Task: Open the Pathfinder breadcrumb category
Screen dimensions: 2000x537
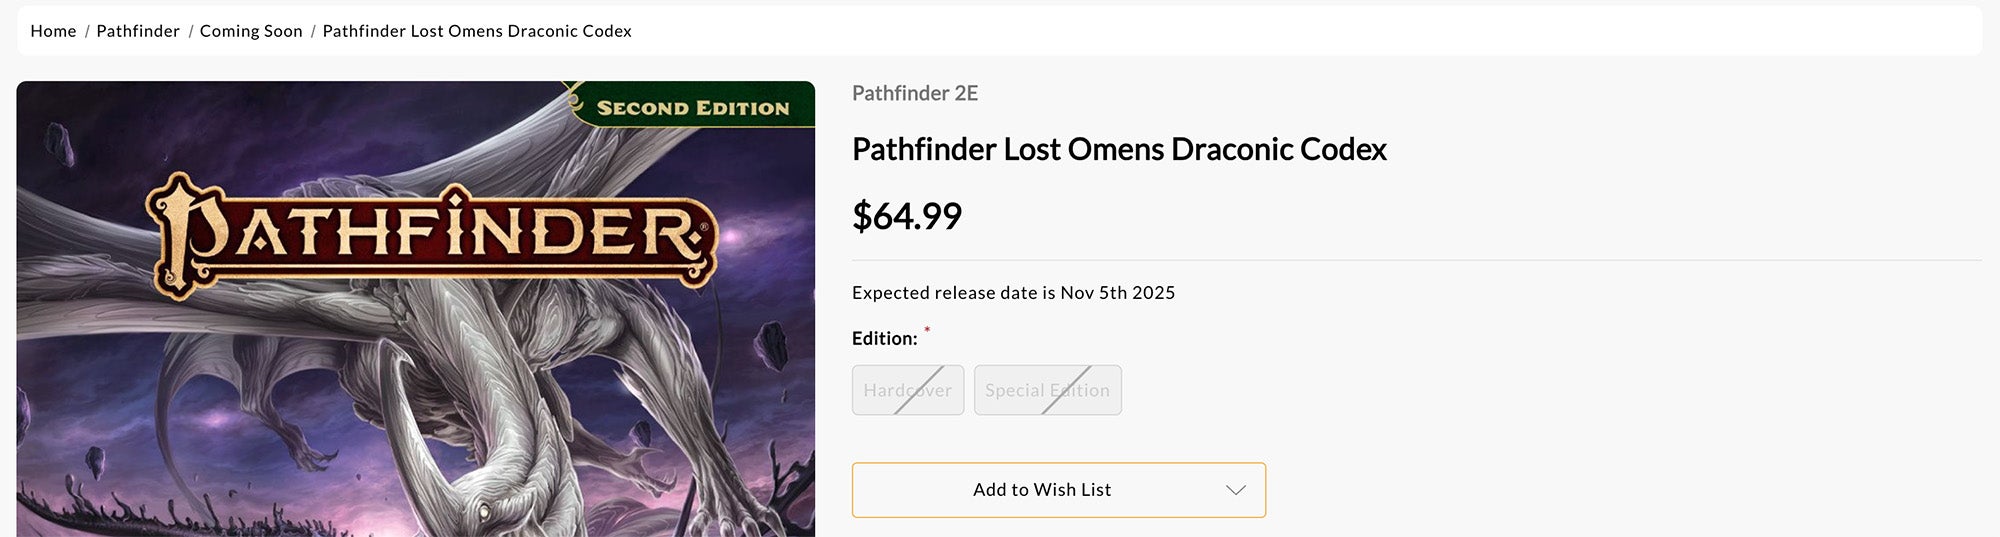Action: (x=138, y=31)
